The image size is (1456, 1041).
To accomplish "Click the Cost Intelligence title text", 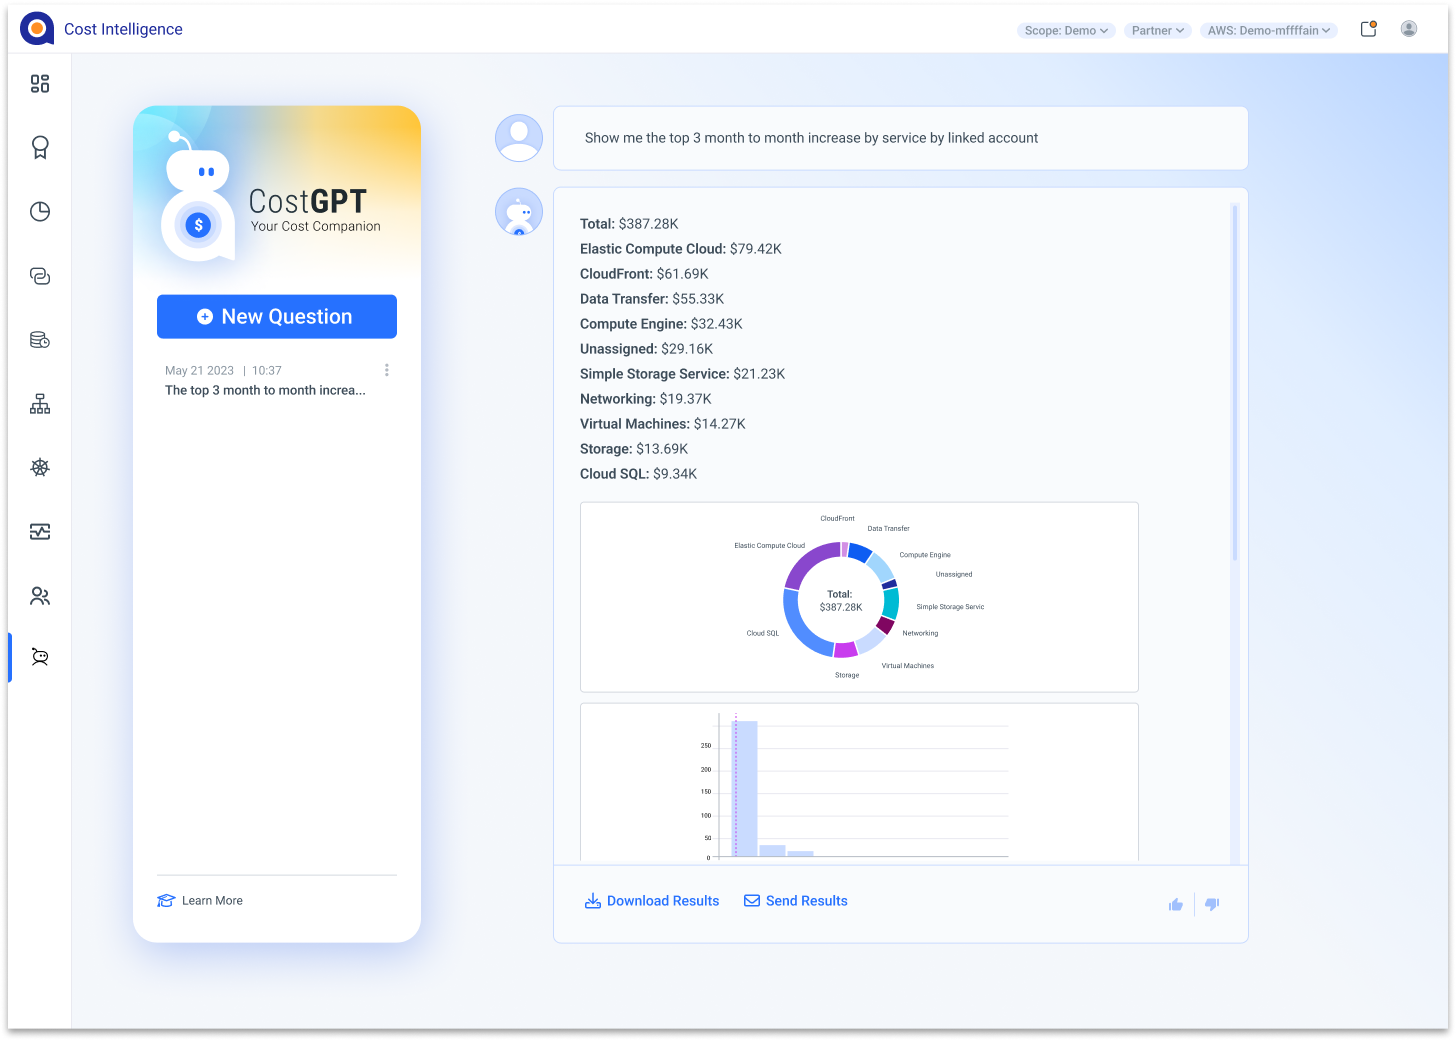I will [123, 29].
